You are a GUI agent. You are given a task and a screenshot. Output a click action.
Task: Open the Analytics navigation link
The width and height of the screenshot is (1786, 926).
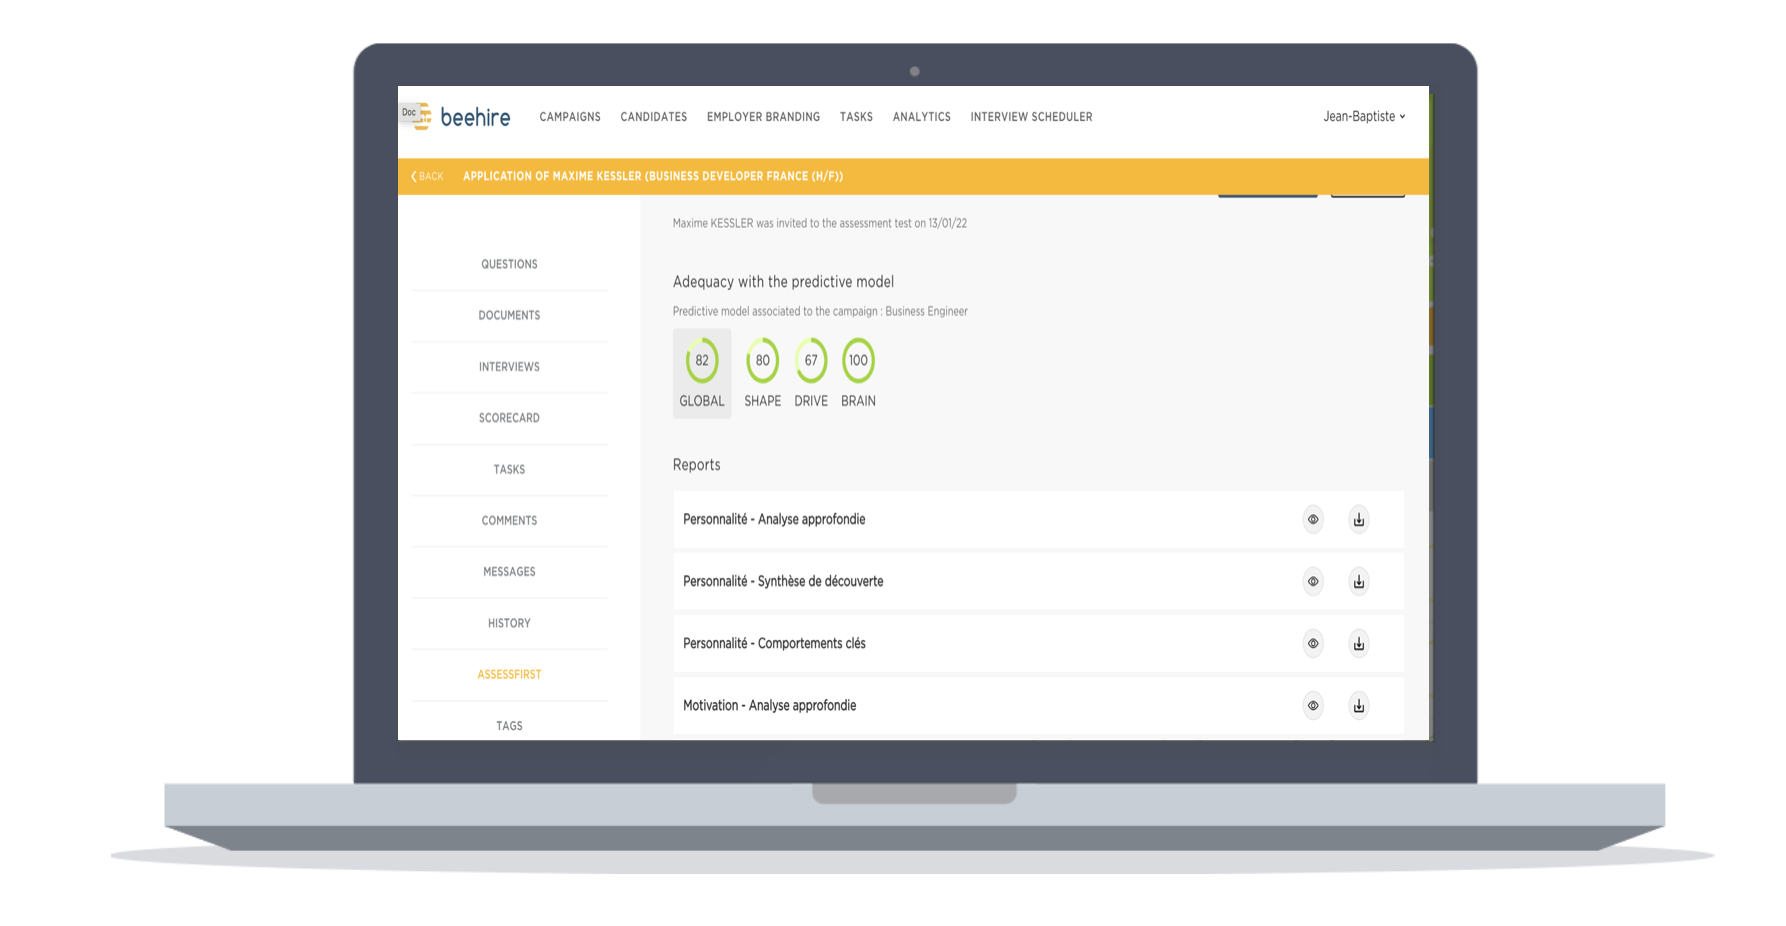click(x=921, y=117)
